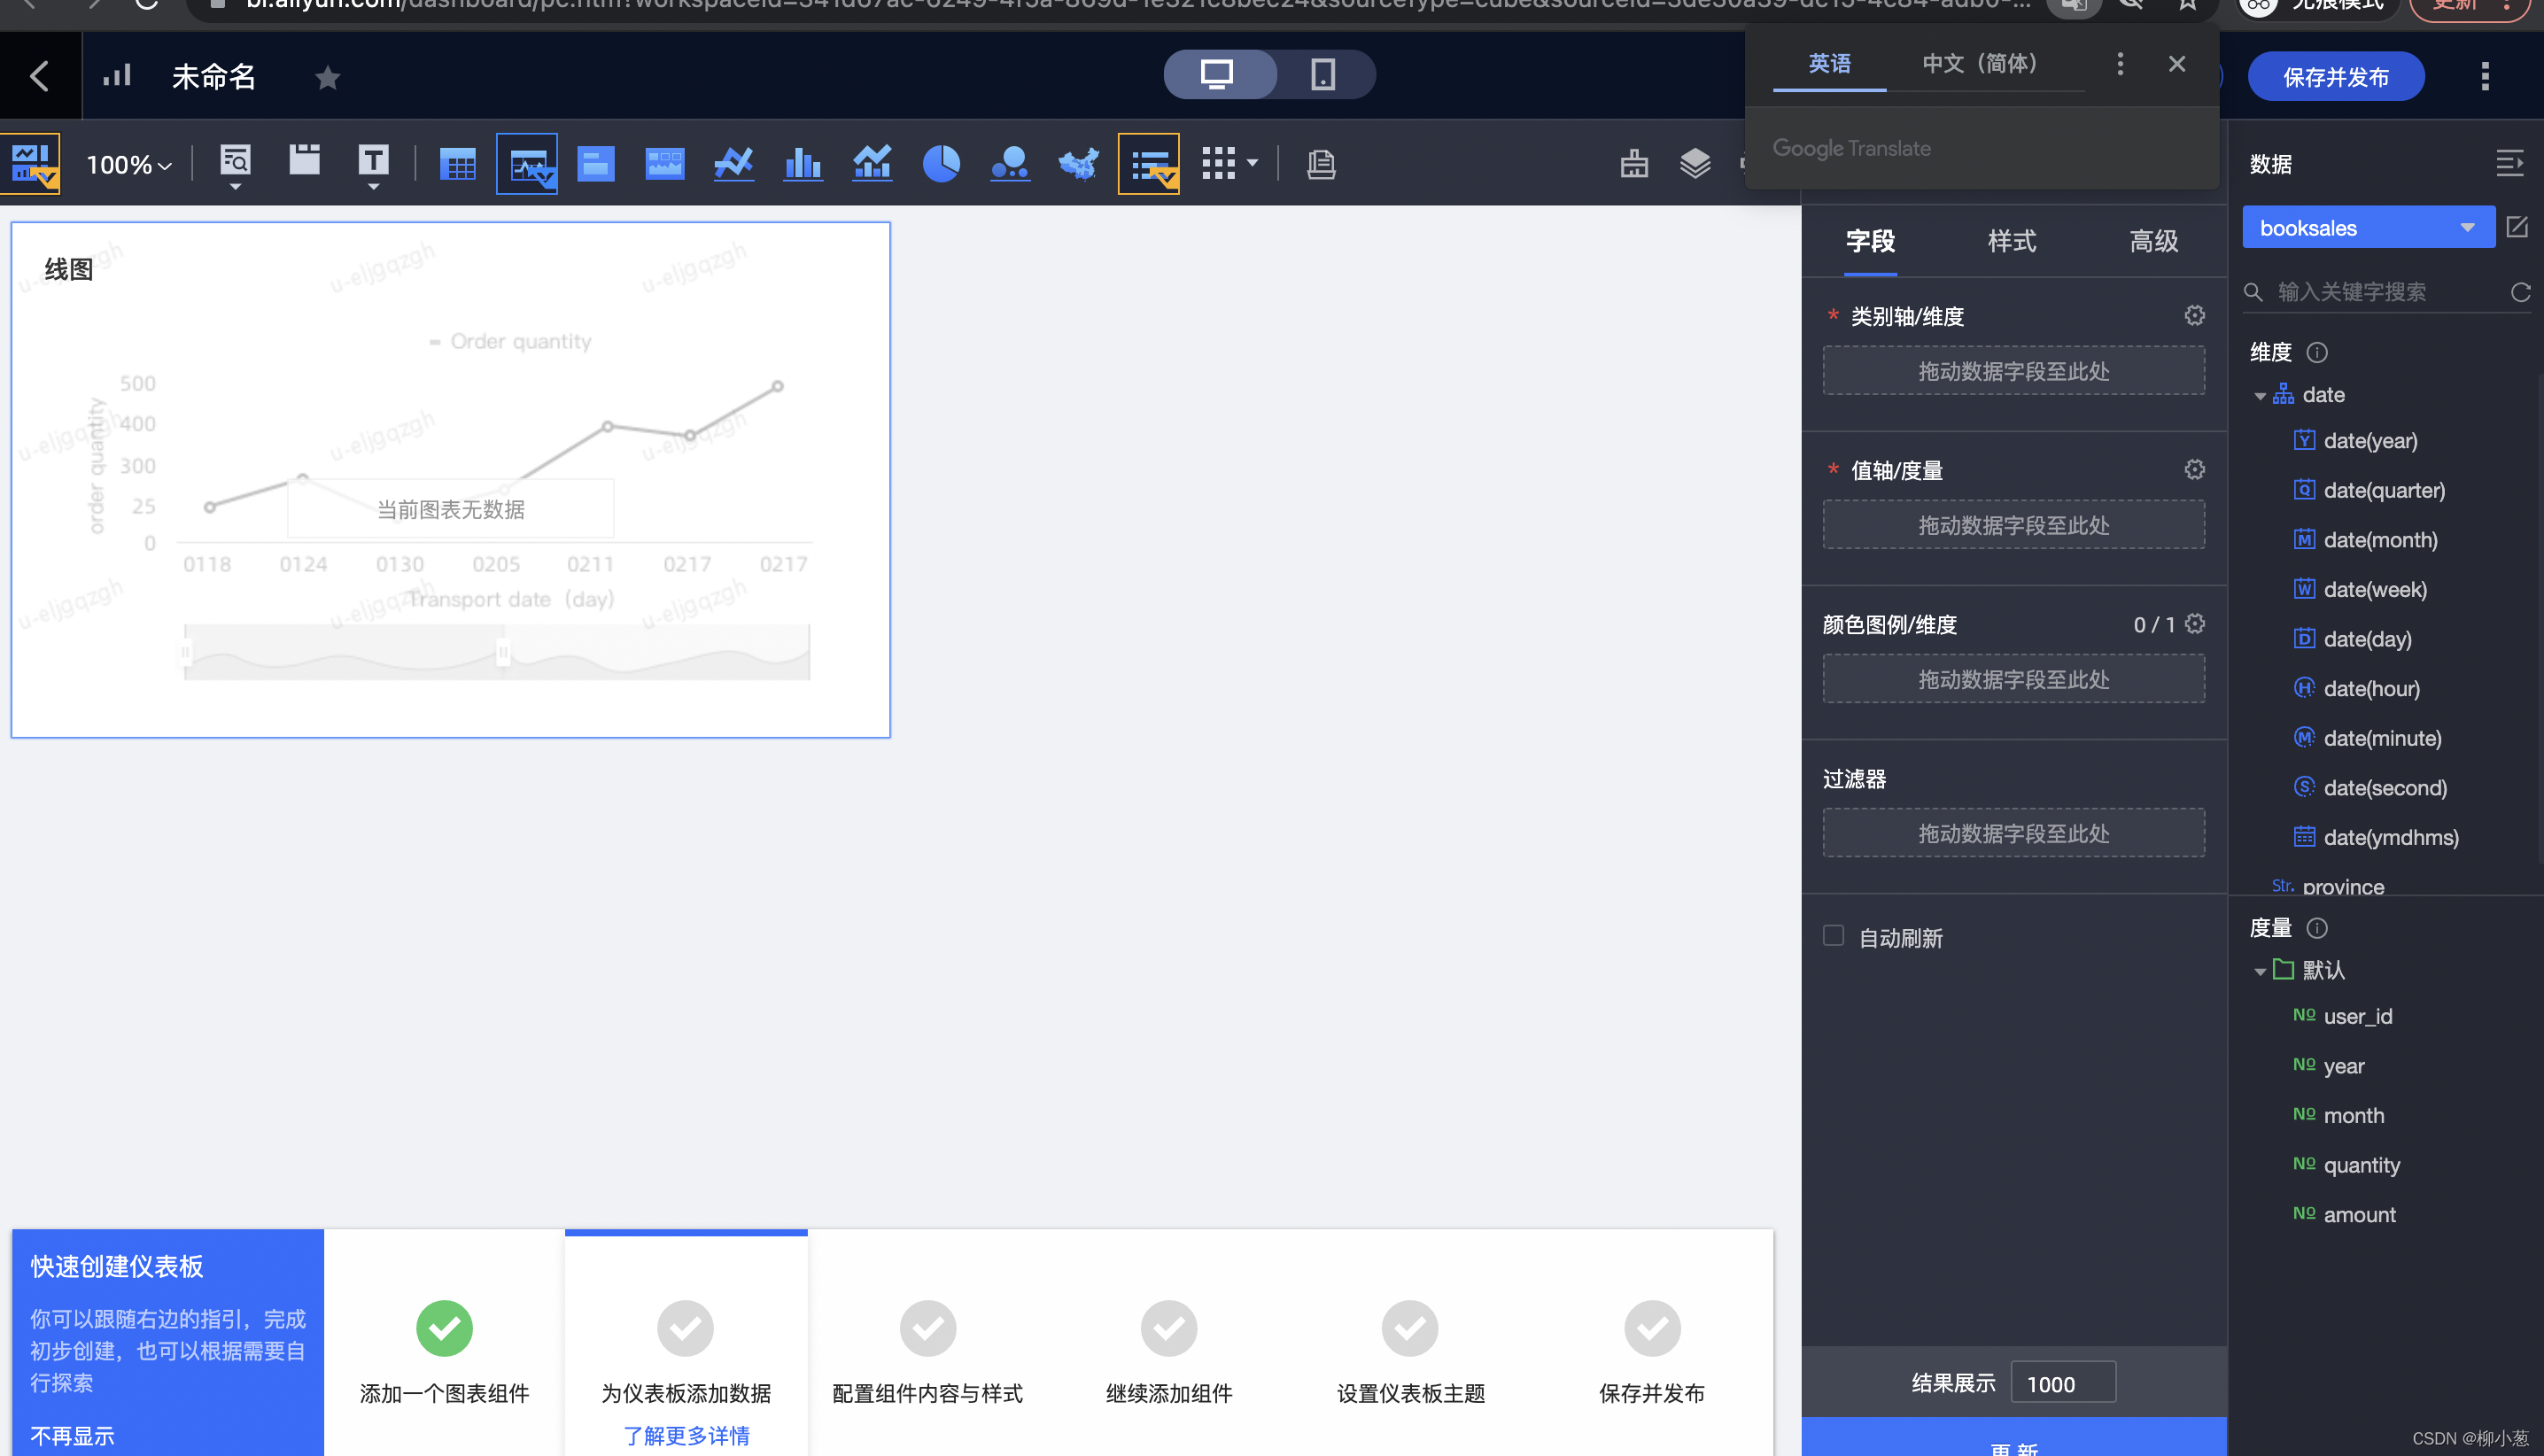The width and height of the screenshot is (2544, 1456).
Task: Open settings gear for 值轴/度量
Action: [x=2194, y=470]
